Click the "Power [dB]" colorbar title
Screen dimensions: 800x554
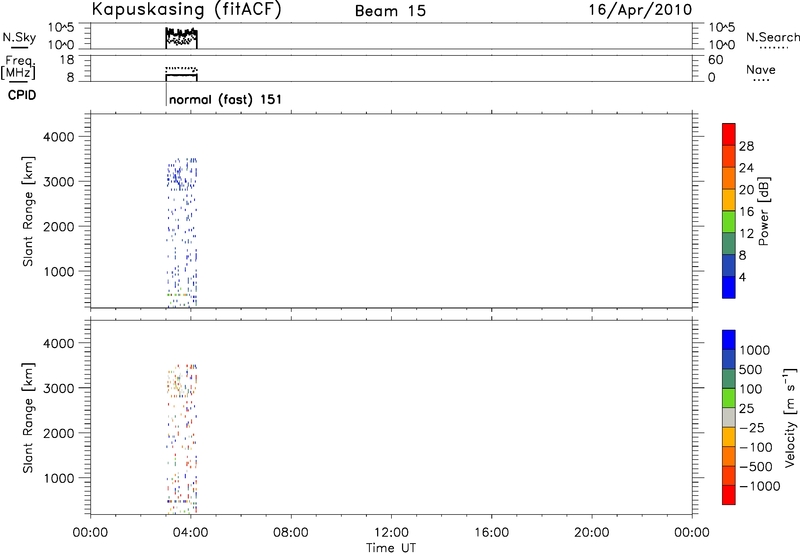point(764,212)
